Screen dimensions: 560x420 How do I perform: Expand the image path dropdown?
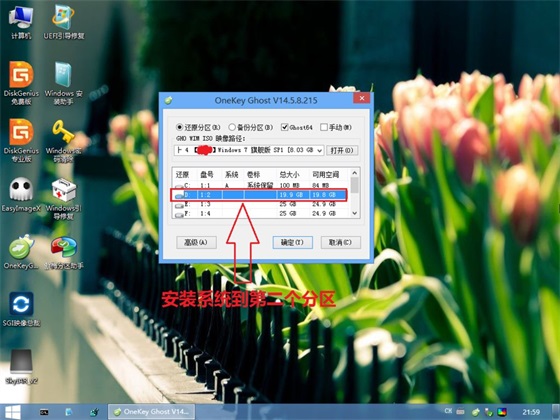(320, 150)
